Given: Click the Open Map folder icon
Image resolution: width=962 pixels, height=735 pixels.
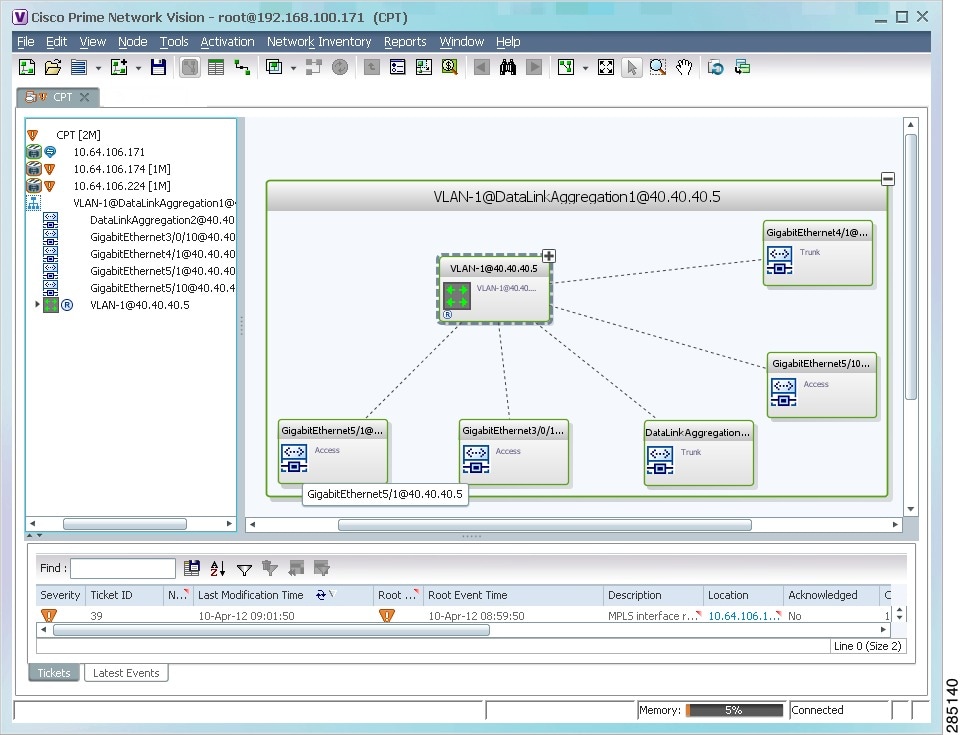Looking at the screenshot, I should (53, 67).
